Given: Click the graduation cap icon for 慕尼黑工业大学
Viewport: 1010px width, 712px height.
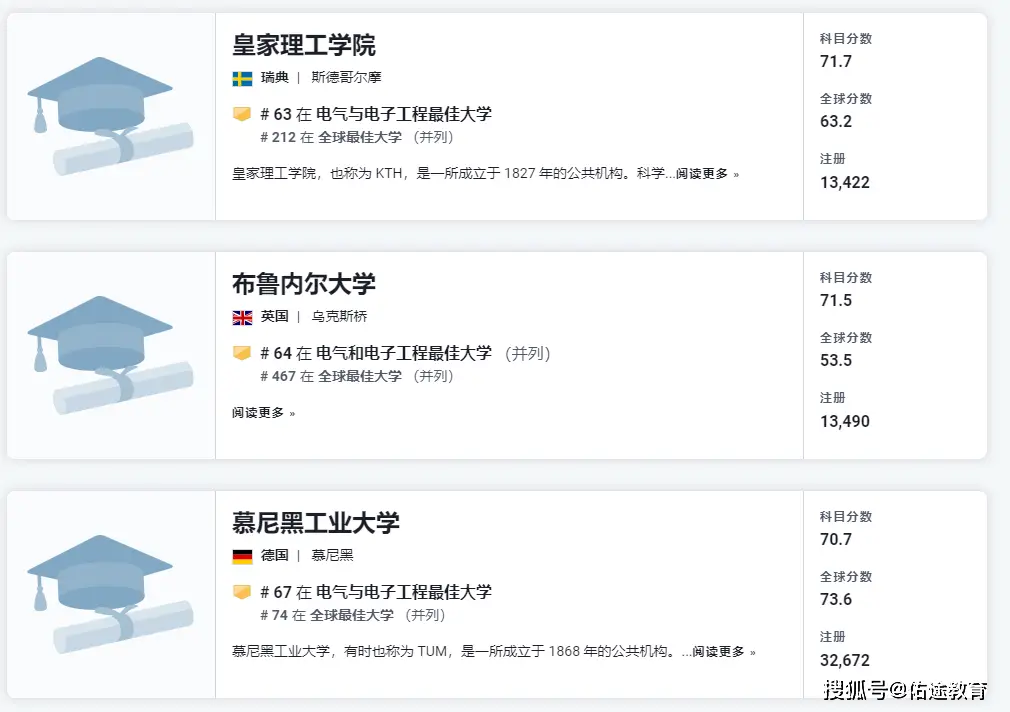Looking at the screenshot, I should point(110,594).
